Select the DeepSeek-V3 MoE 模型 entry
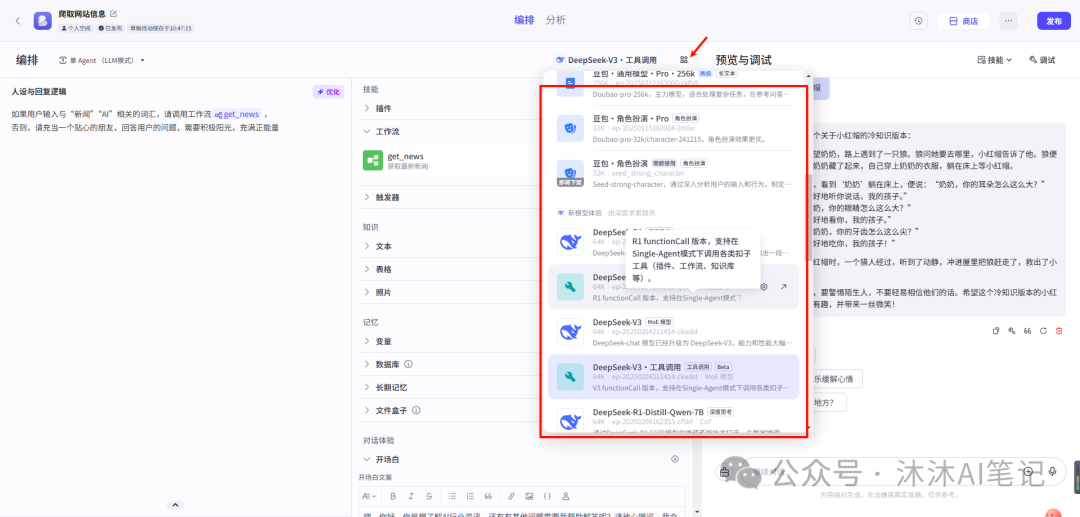1080x517 pixels. pos(674,332)
